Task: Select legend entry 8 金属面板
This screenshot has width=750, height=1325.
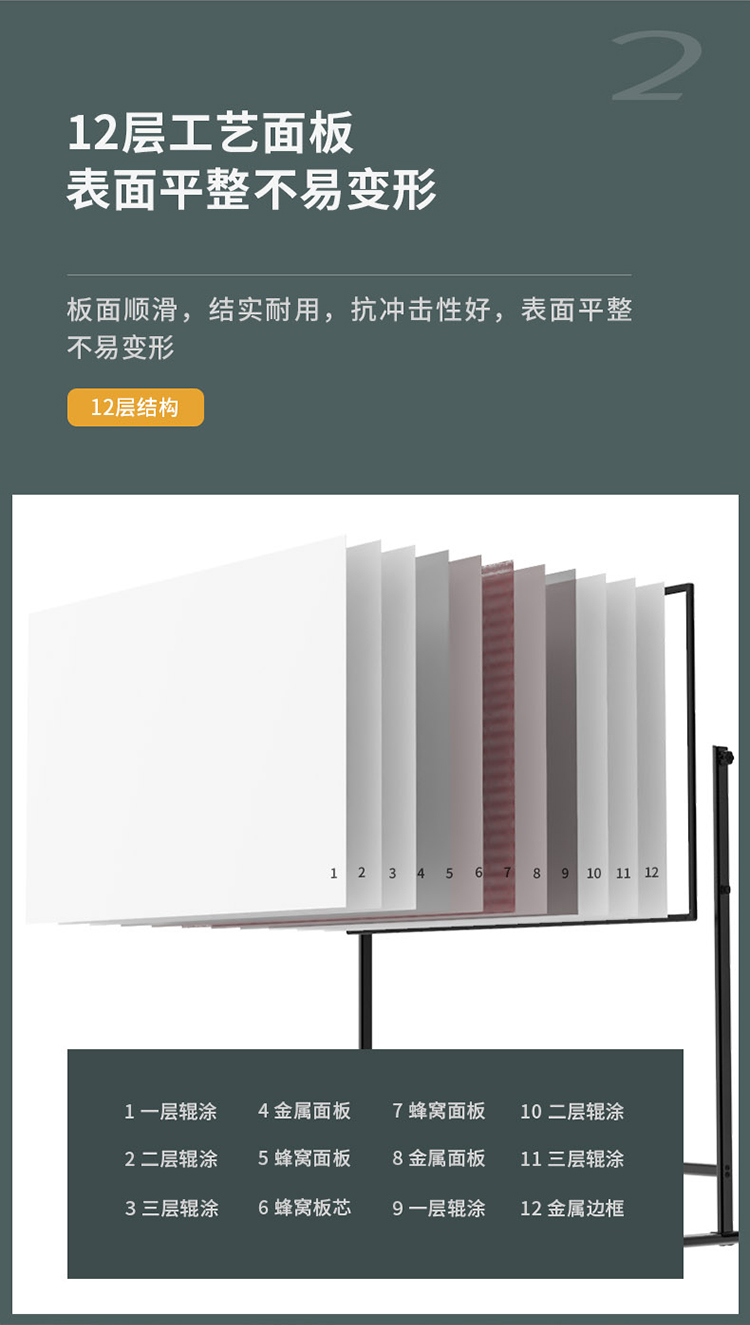Action: point(439,1159)
